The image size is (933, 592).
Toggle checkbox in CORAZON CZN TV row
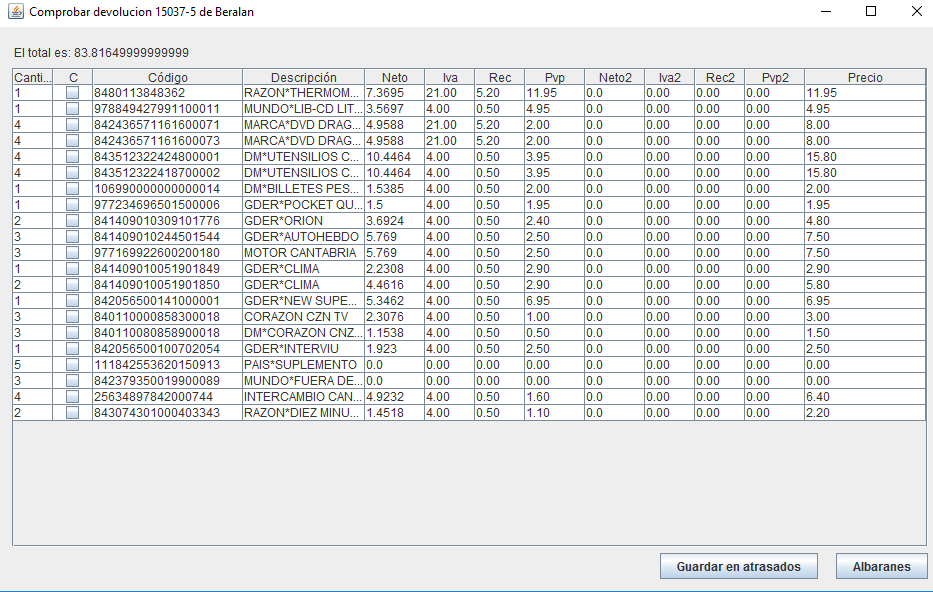tap(72, 317)
